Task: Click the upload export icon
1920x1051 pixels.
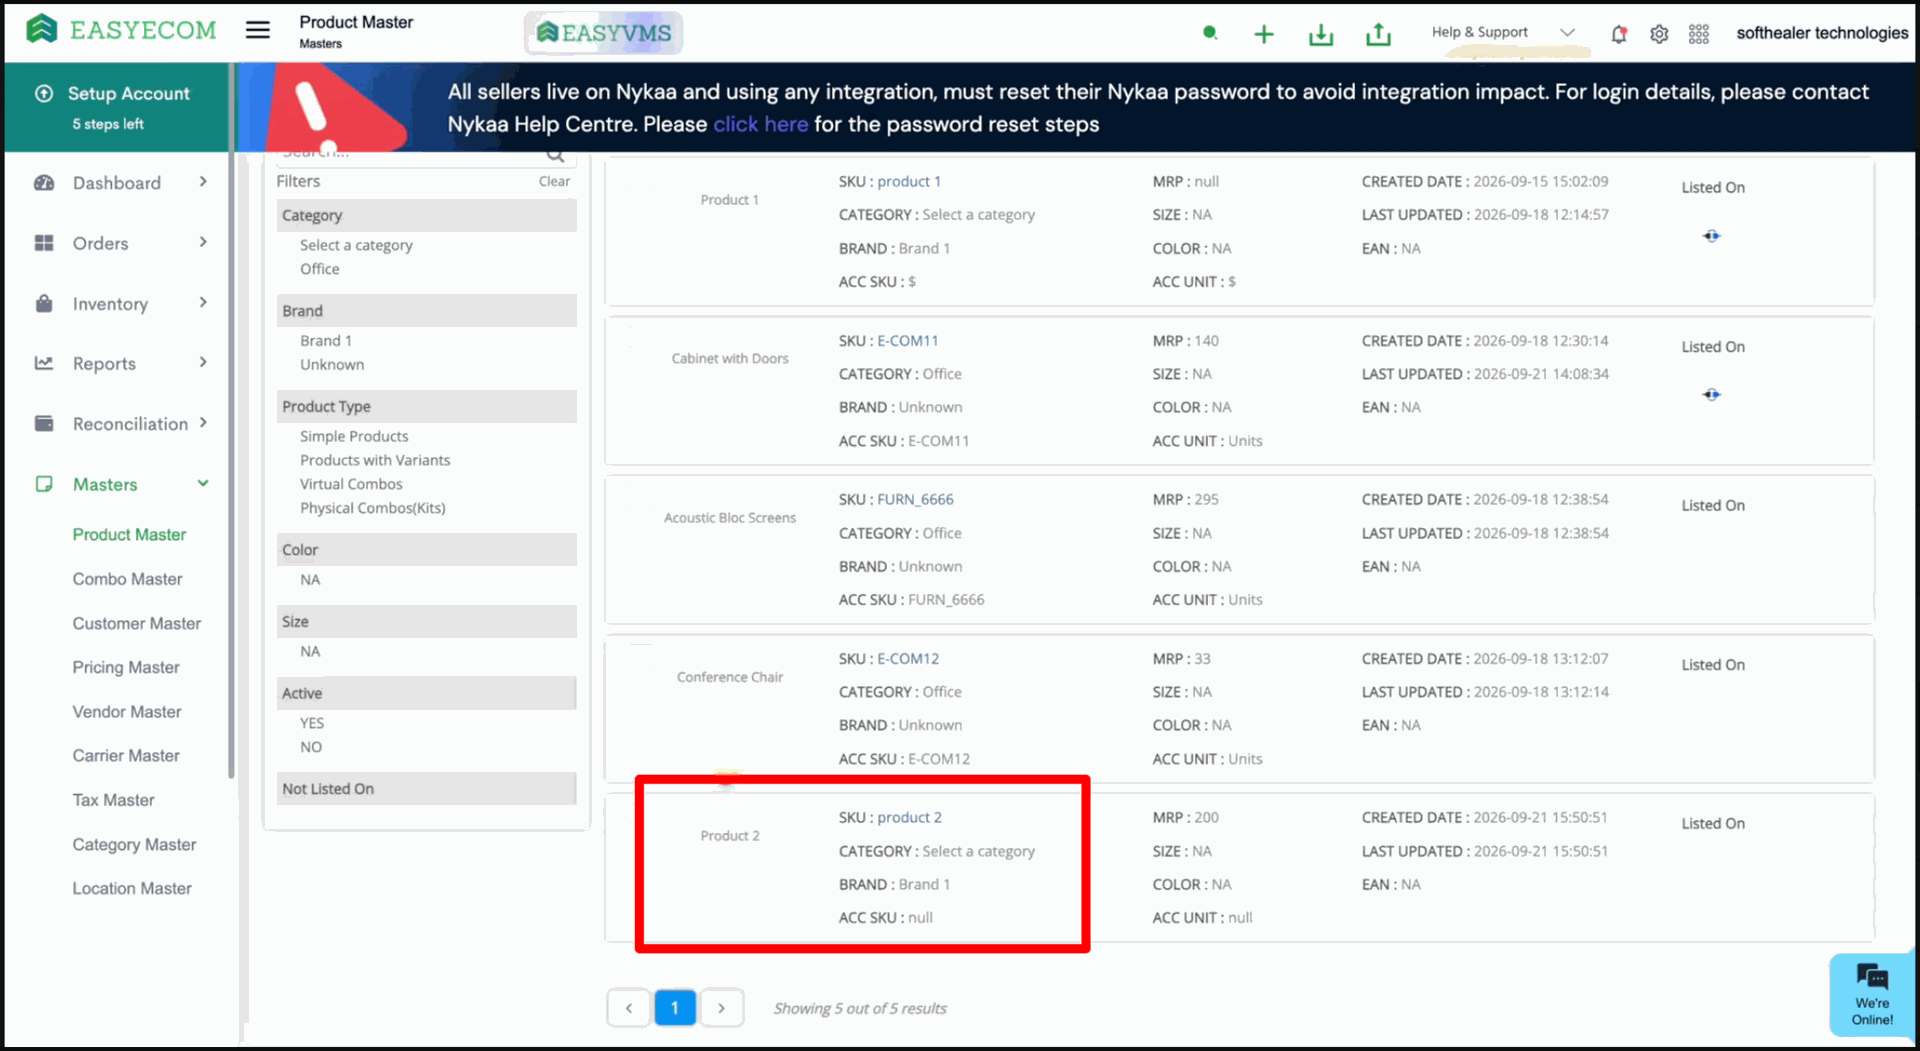Action: (1378, 34)
